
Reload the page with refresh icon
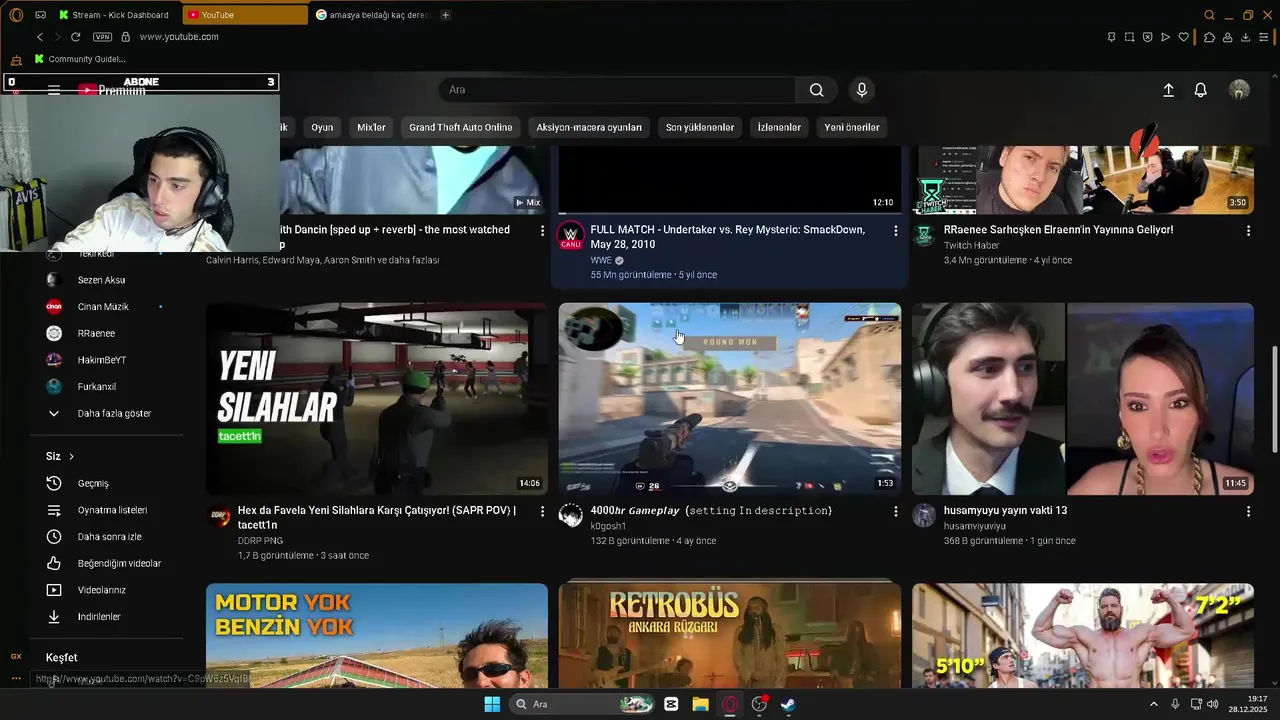coord(75,37)
